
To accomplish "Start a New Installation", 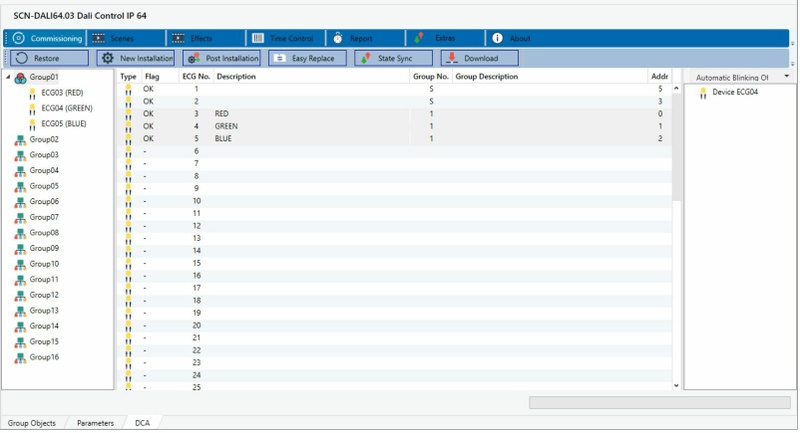I will pos(136,58).
